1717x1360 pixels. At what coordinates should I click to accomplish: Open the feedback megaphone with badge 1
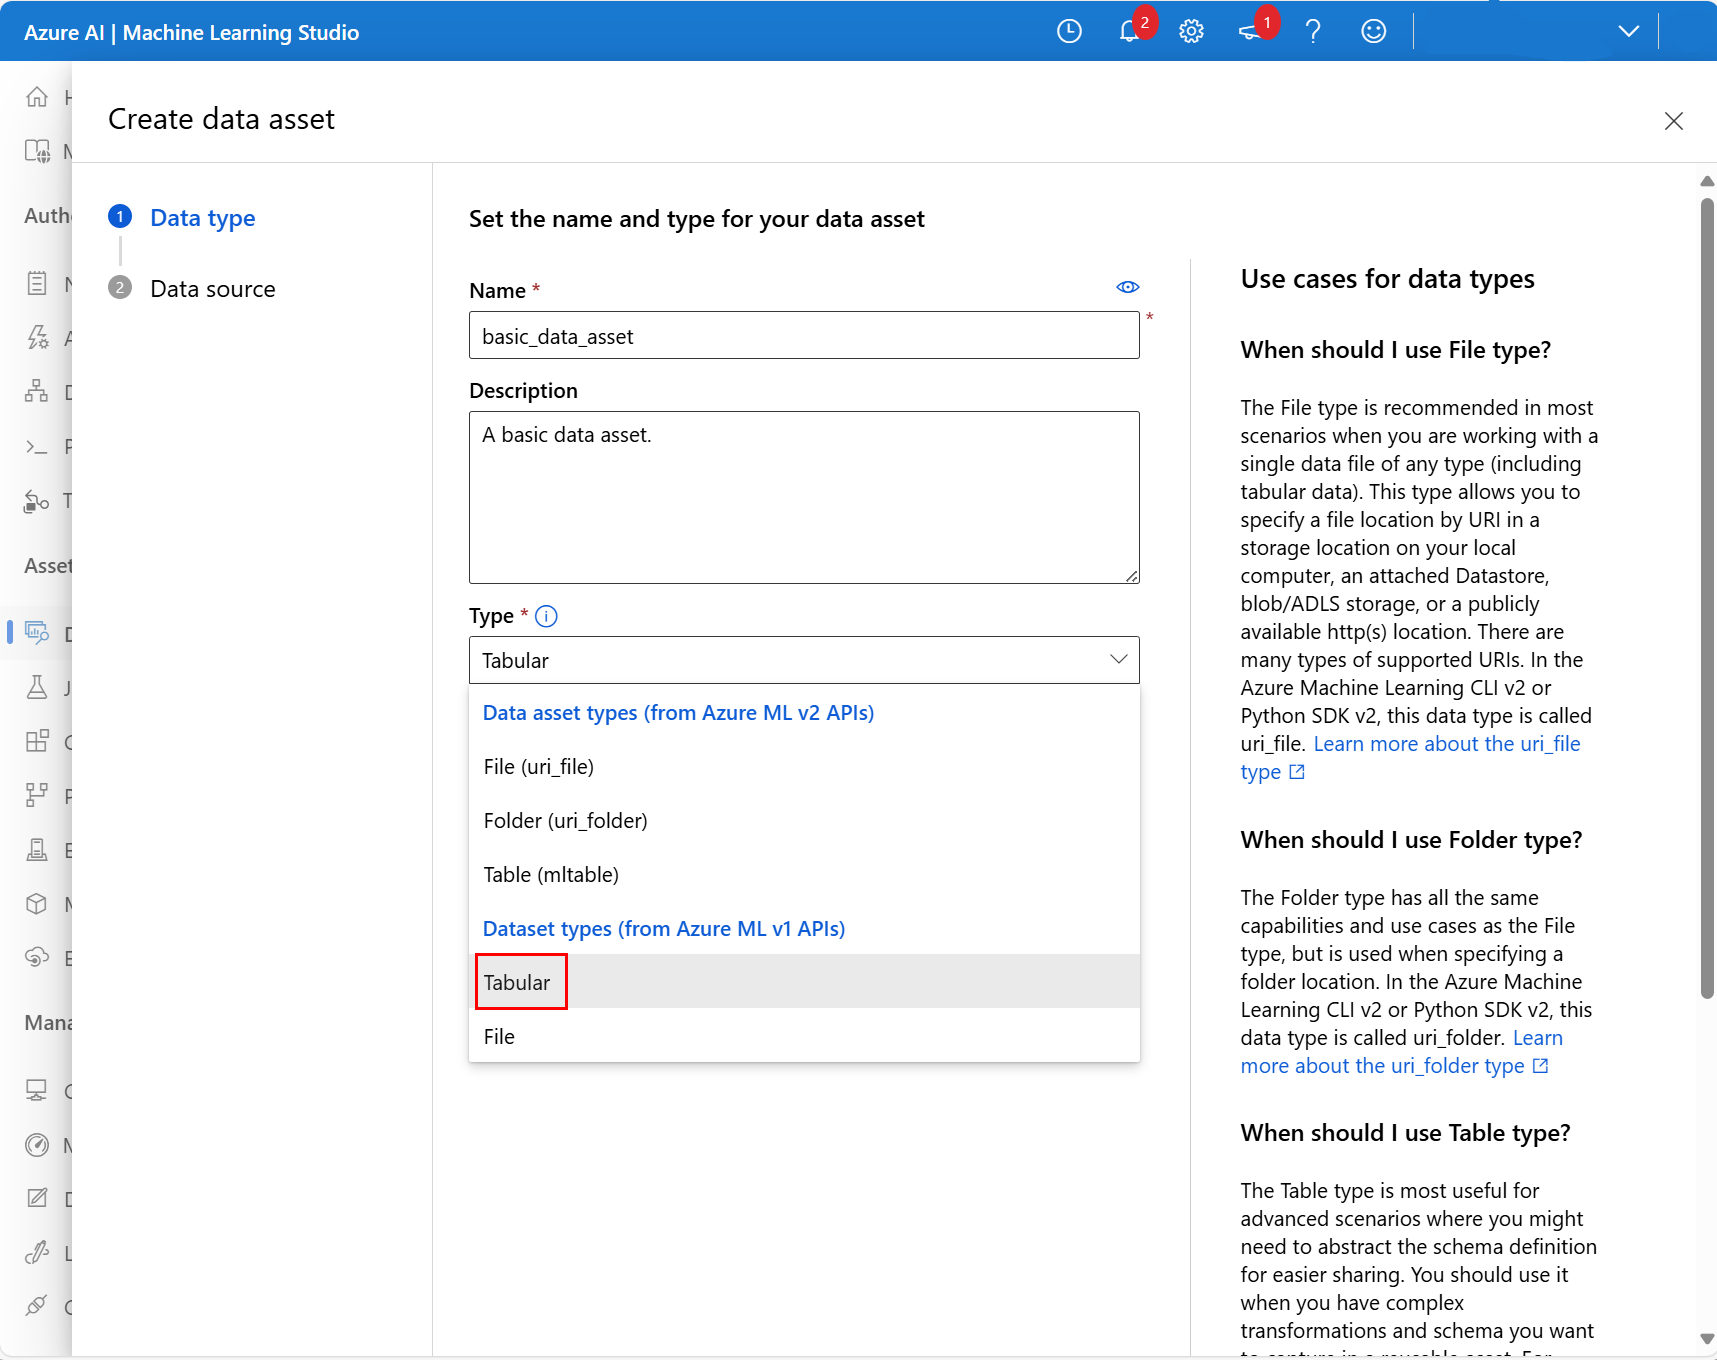(x=1250, y=31)
